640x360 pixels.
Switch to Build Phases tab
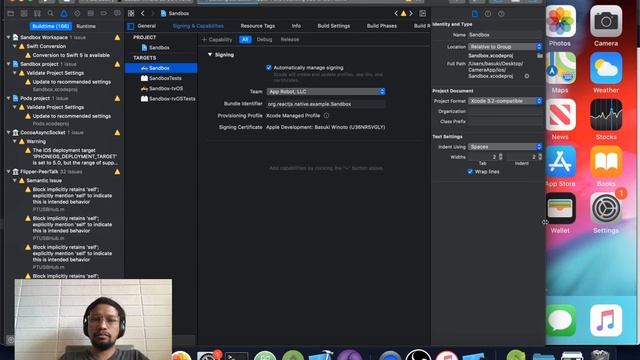pos(382,26)
